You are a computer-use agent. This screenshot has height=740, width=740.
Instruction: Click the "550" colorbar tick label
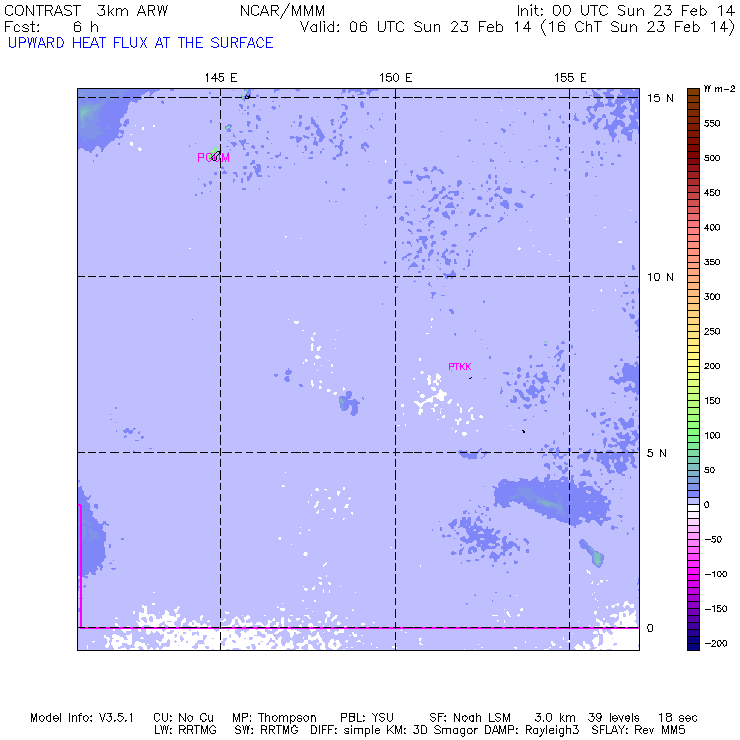coord(712,124)
